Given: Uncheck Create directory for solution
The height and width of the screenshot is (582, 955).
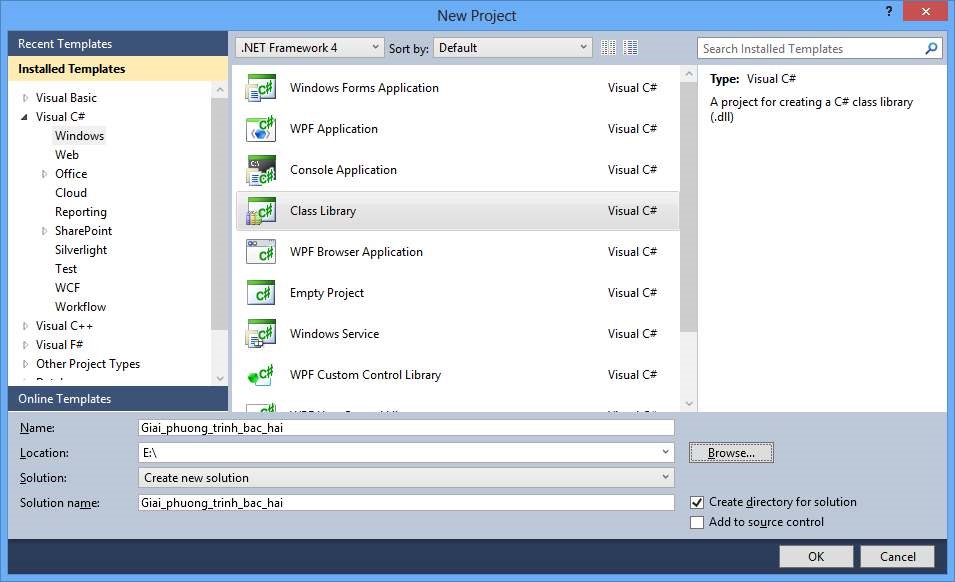Looking at the screenshot, I should (697, 502).
